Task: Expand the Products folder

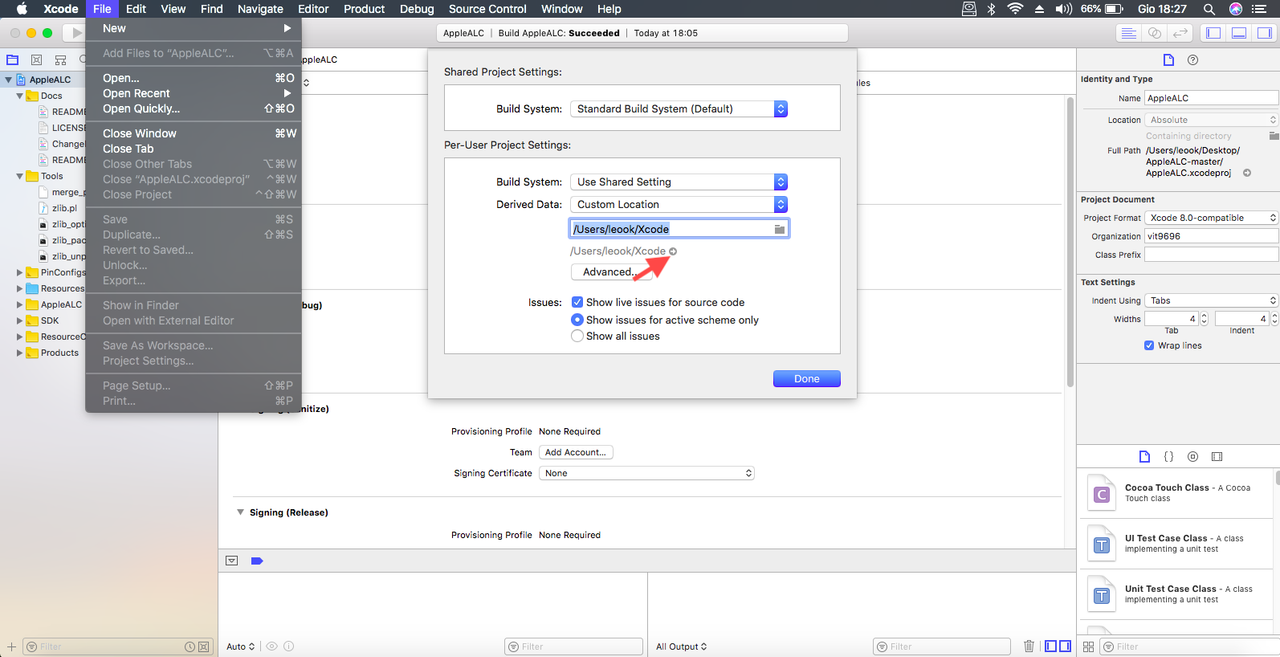Action: coord(20,352)
